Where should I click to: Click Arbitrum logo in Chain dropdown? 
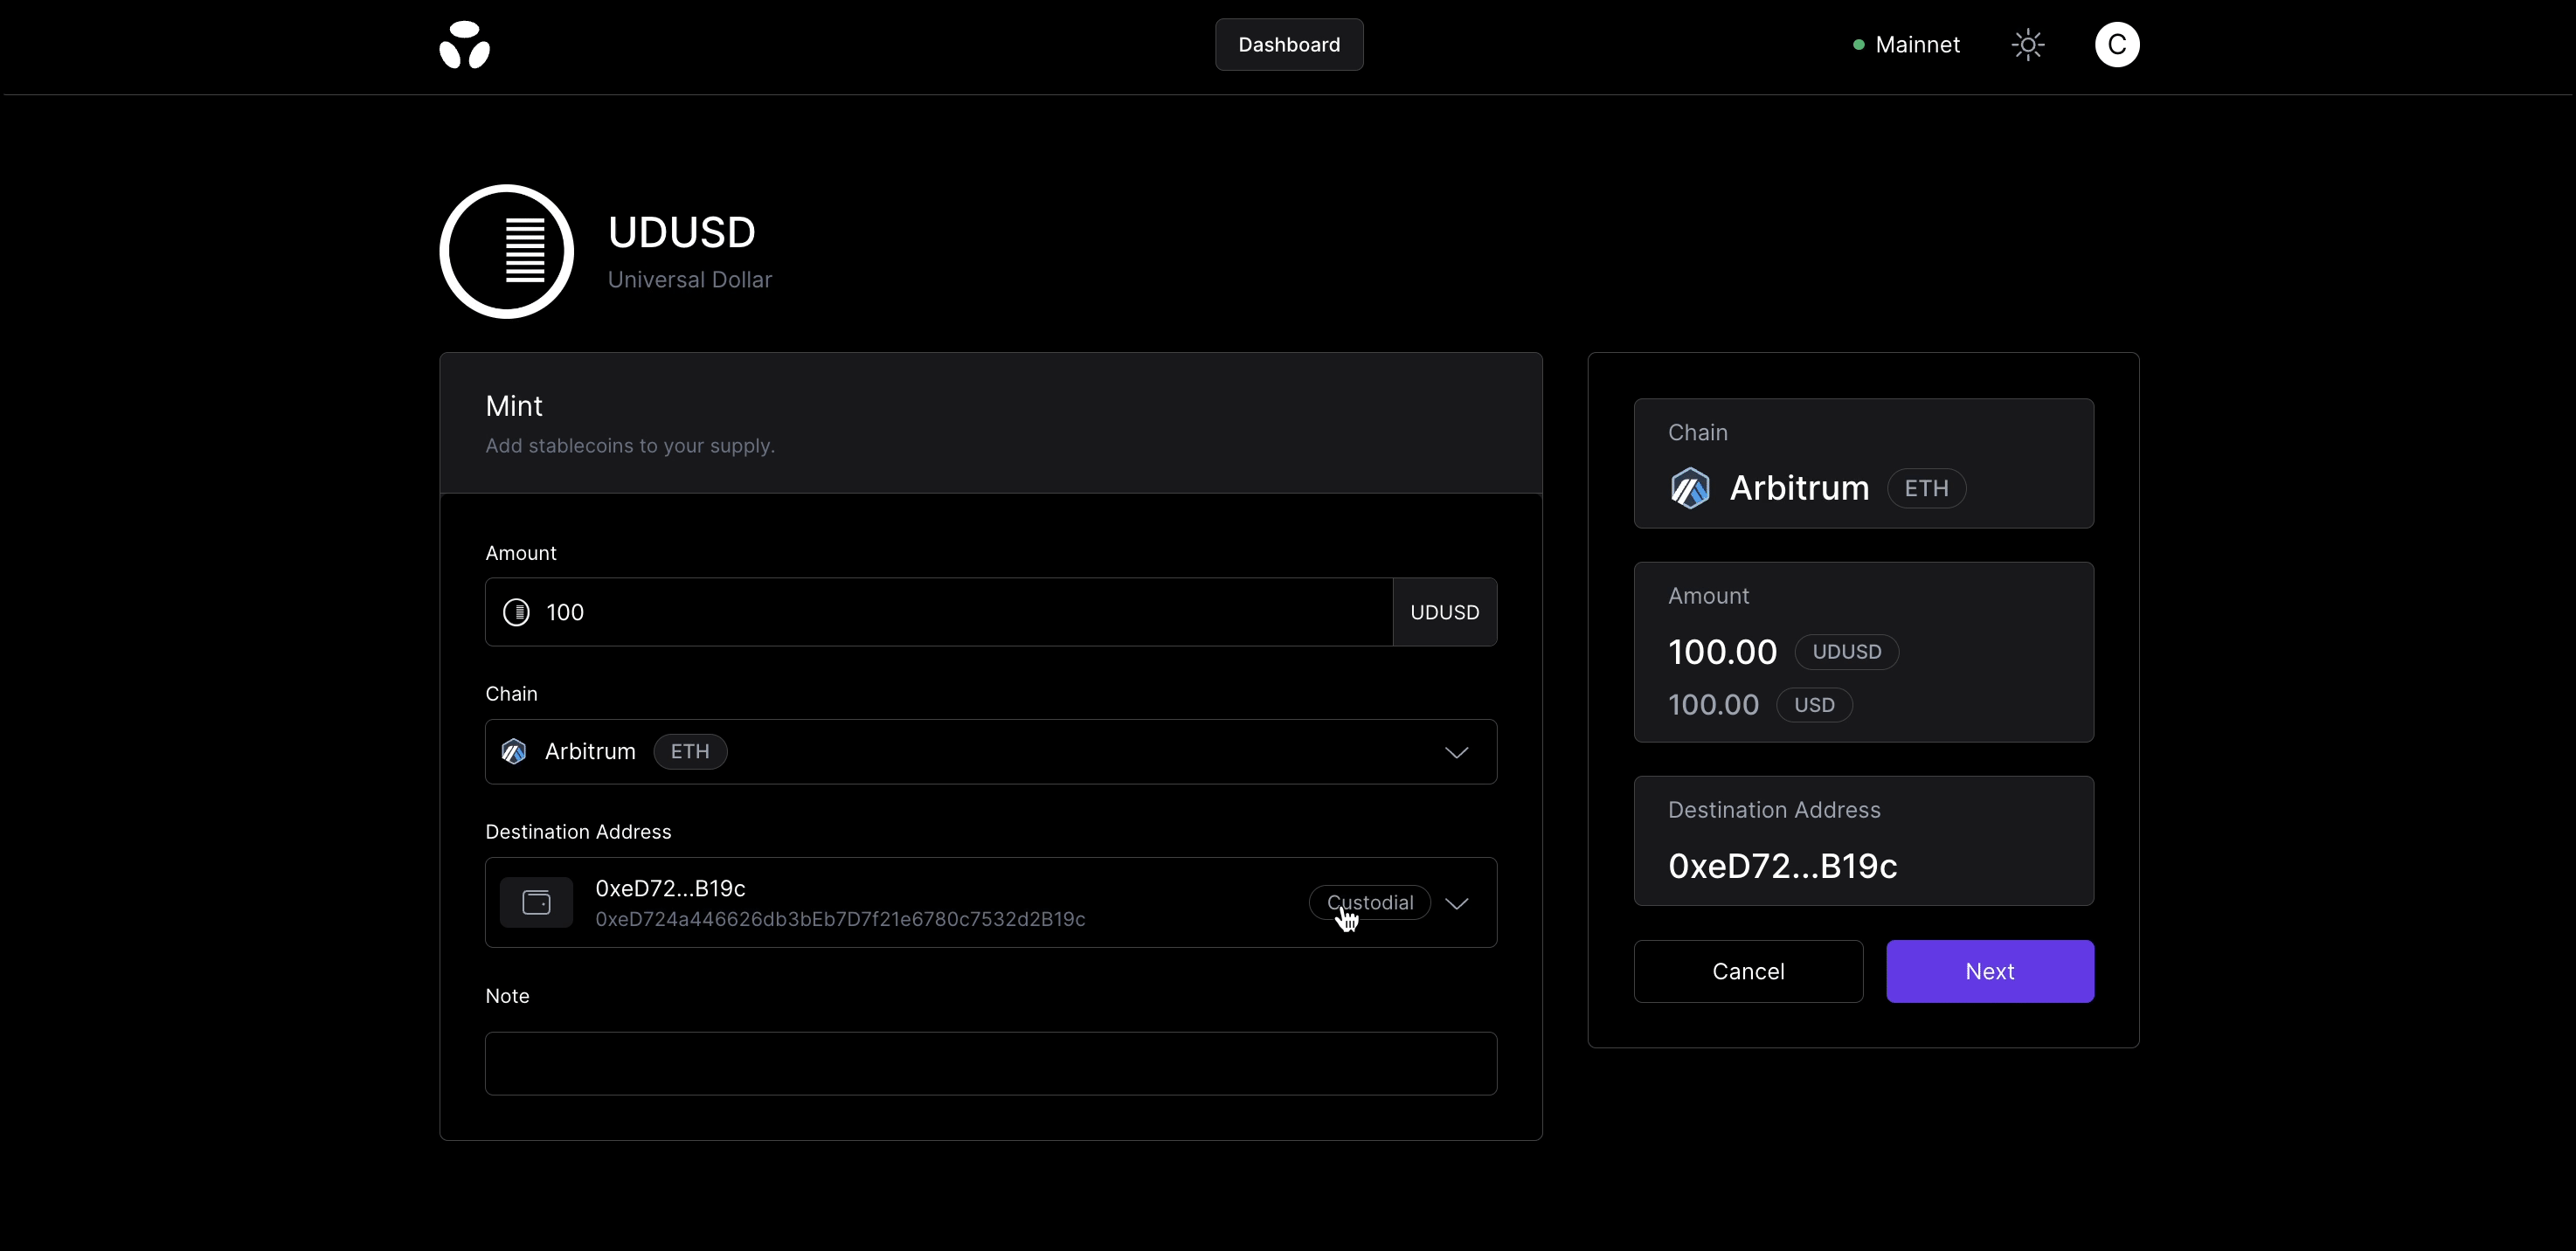[x=514, y=752]
